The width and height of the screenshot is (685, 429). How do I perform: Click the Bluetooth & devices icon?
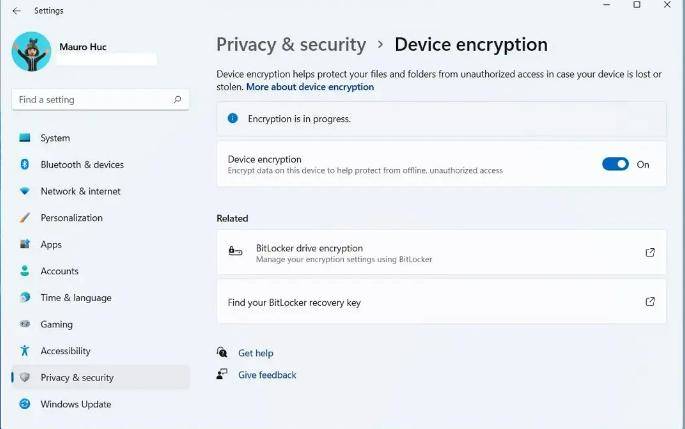(25, 164)
